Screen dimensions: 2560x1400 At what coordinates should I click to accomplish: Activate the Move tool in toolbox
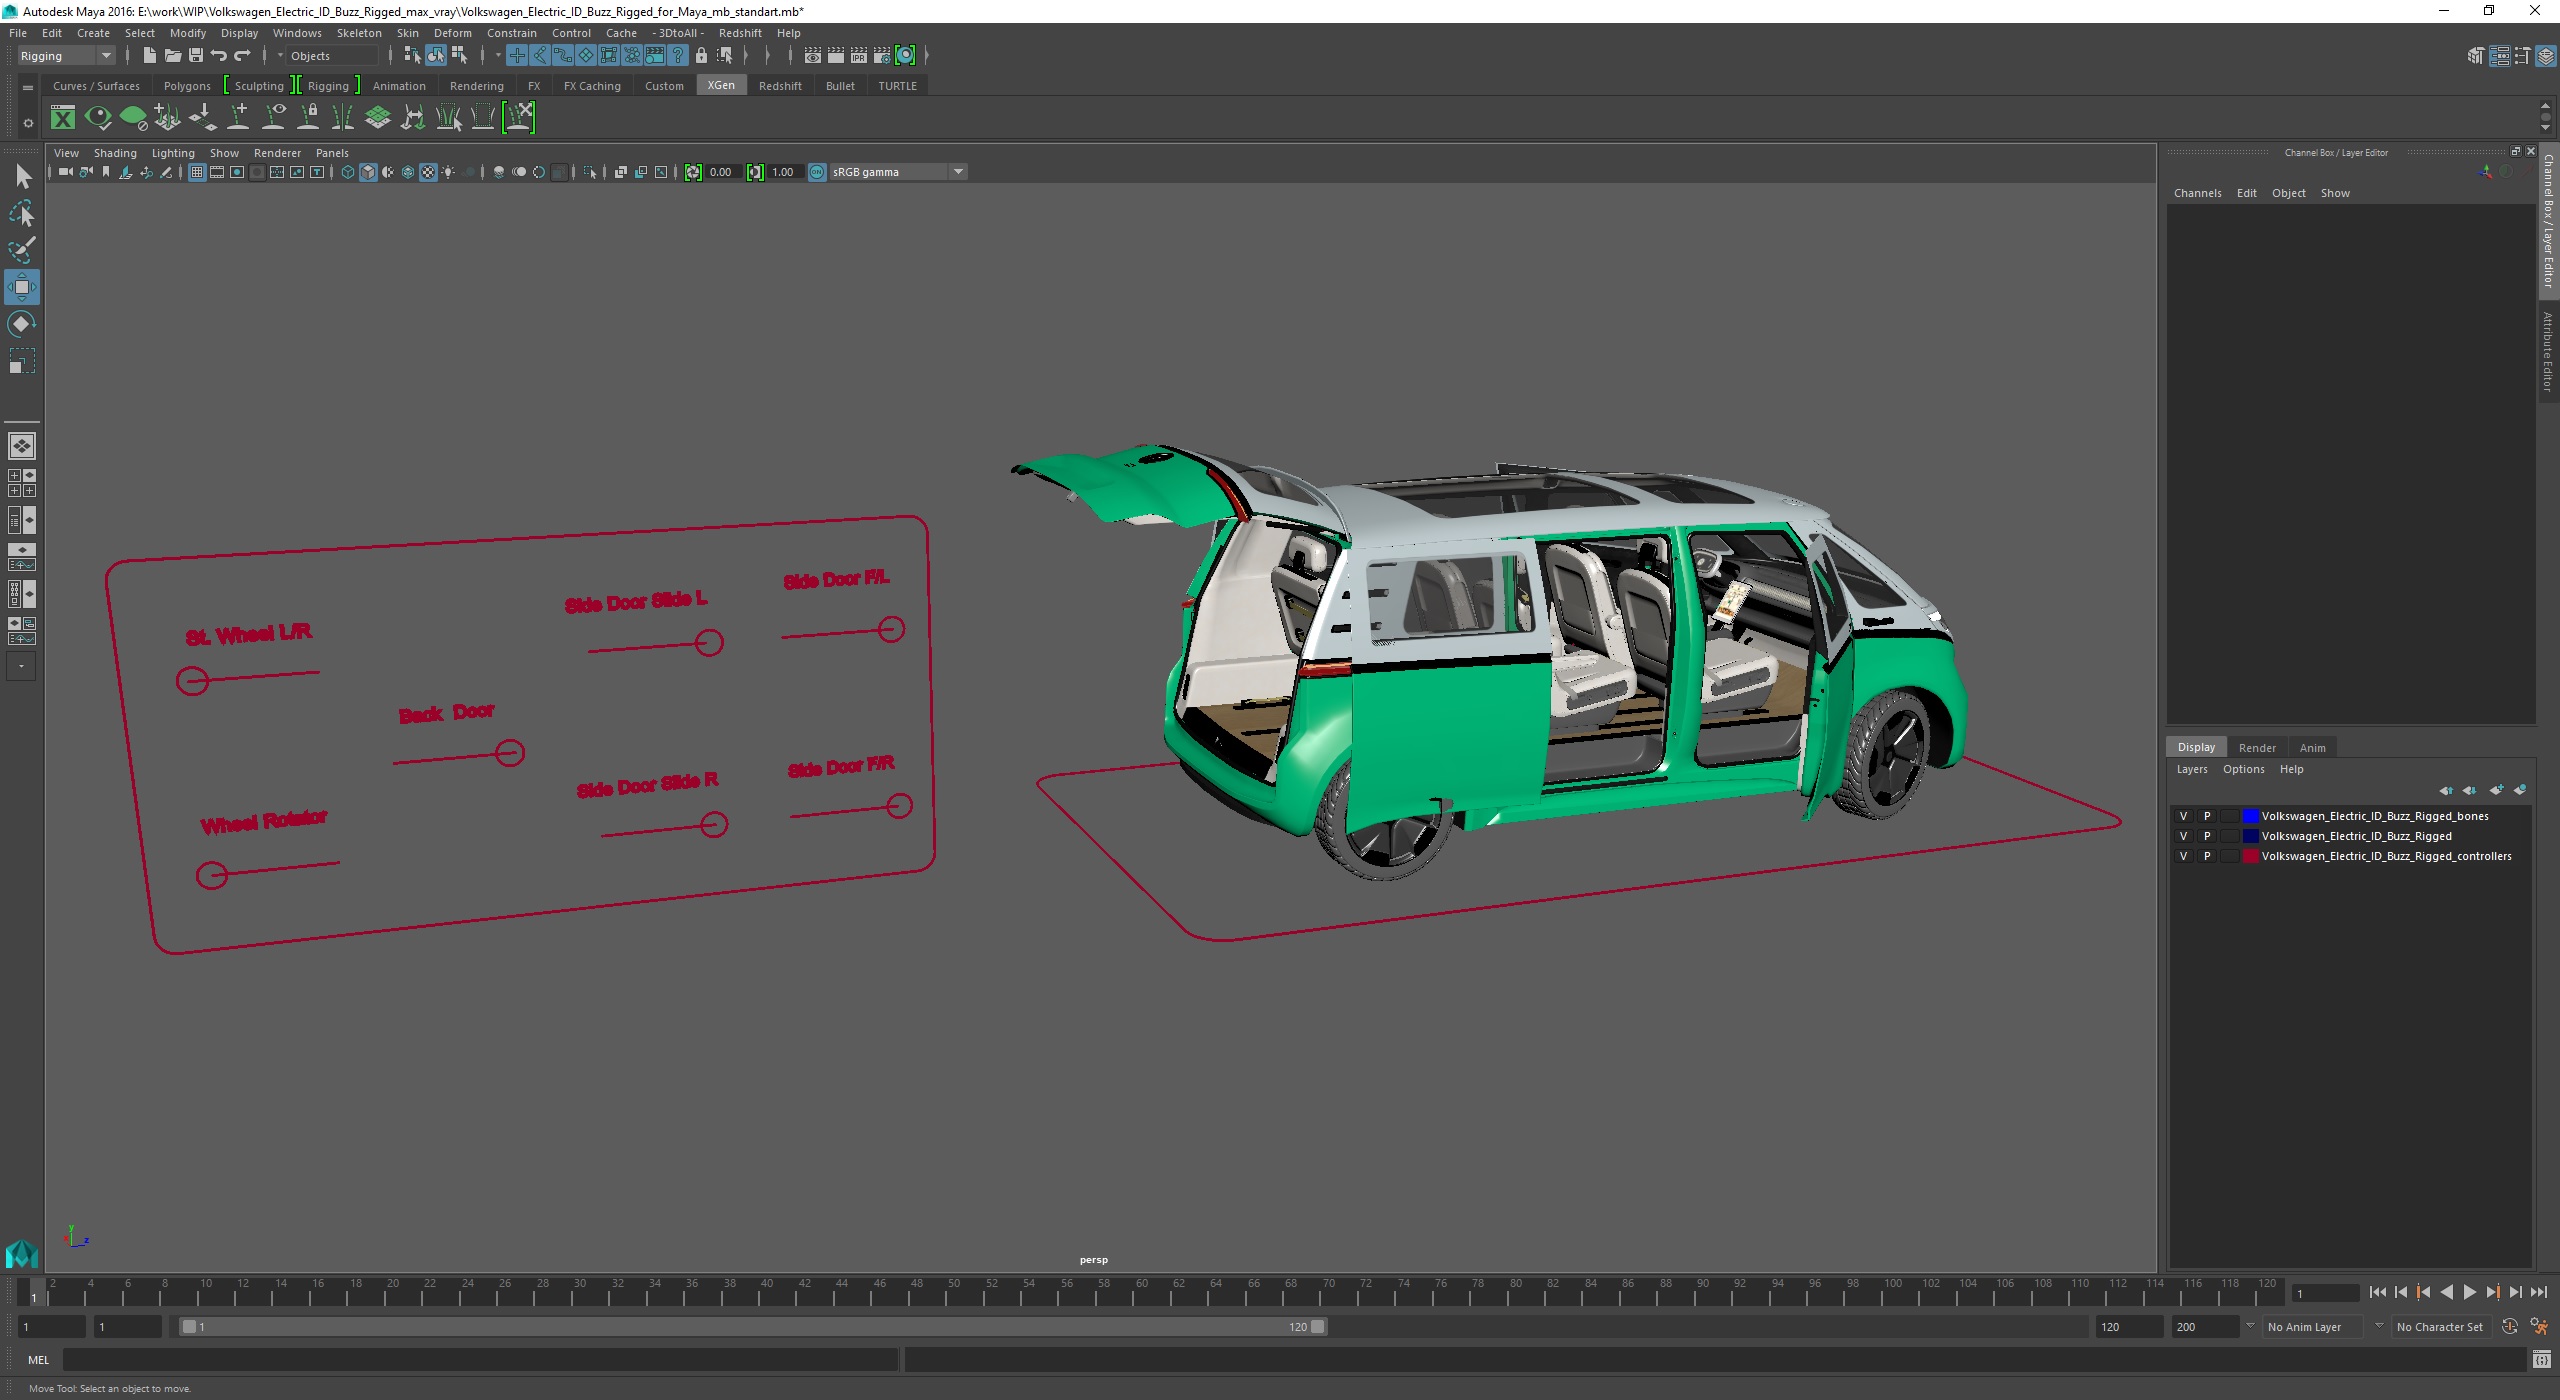[x=22, y=287]
